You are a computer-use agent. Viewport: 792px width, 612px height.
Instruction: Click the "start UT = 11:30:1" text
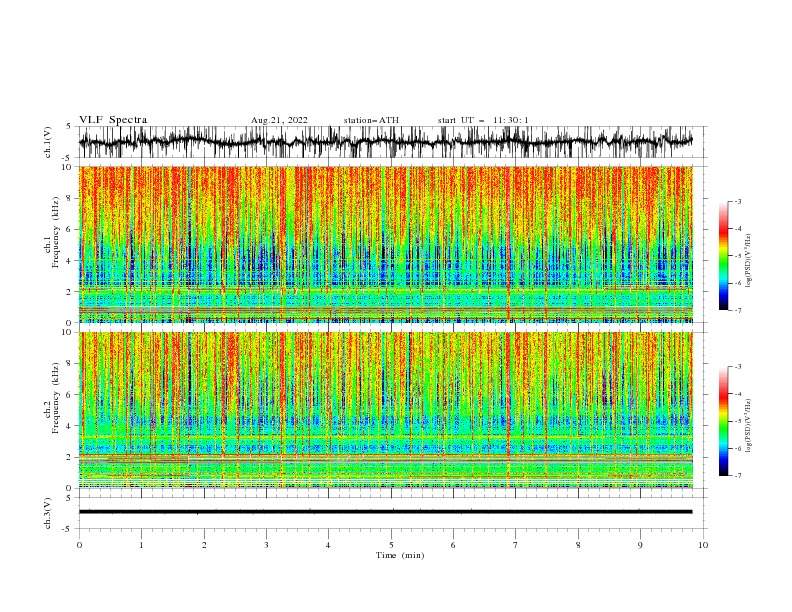click(x=483, y=120)
